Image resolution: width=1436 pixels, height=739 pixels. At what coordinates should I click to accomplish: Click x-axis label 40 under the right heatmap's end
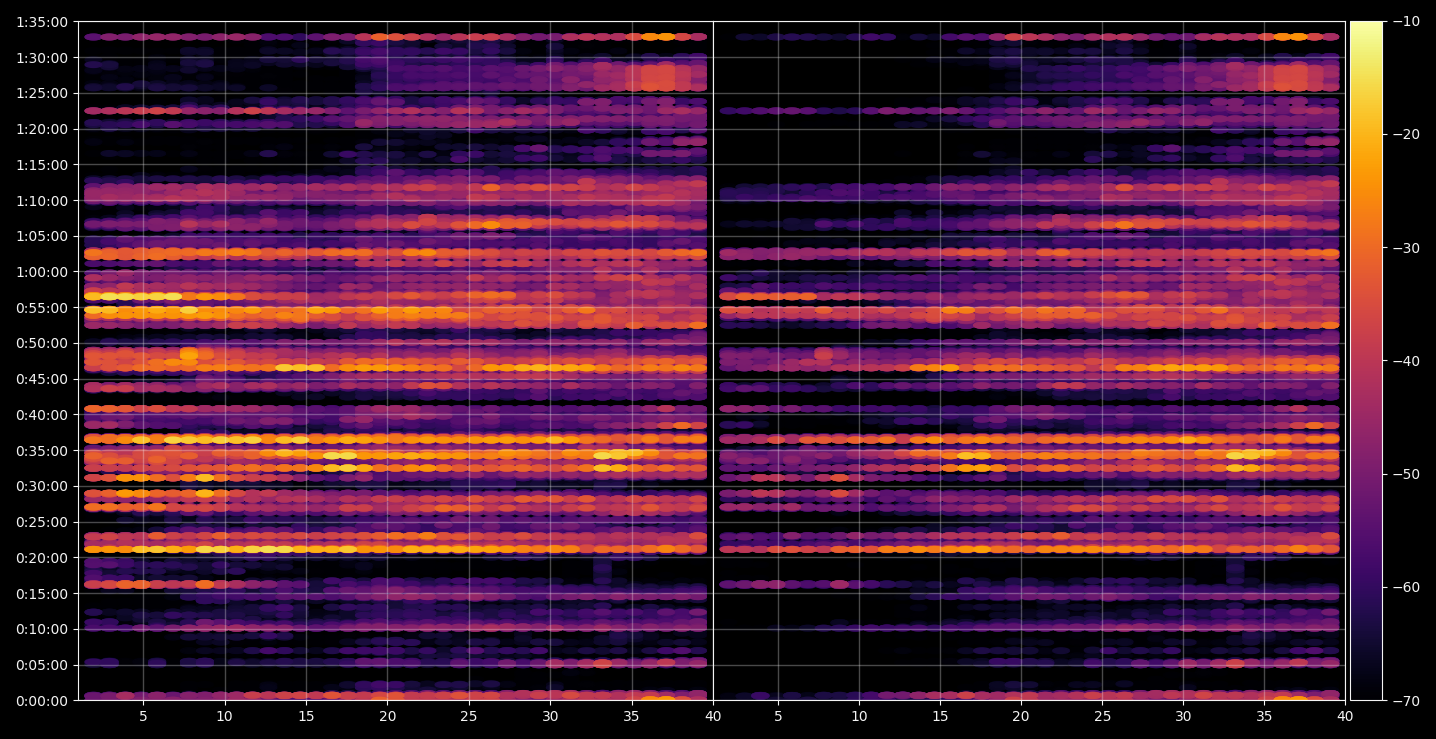[1345, 716]
